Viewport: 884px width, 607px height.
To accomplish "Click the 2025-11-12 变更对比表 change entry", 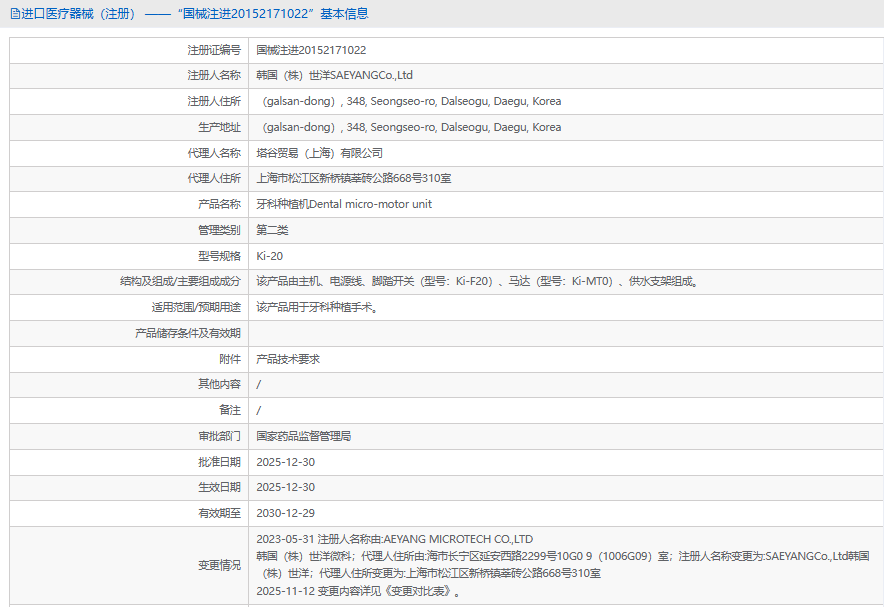I will point(359,591).
